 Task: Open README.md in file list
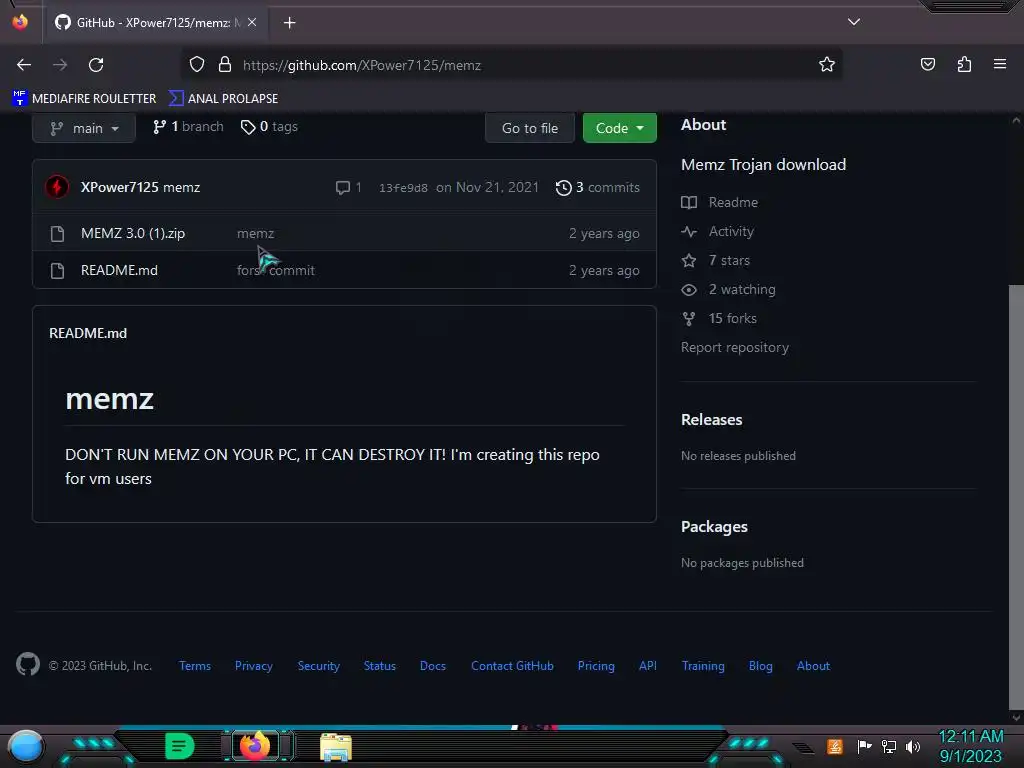(x=119, y=270)
